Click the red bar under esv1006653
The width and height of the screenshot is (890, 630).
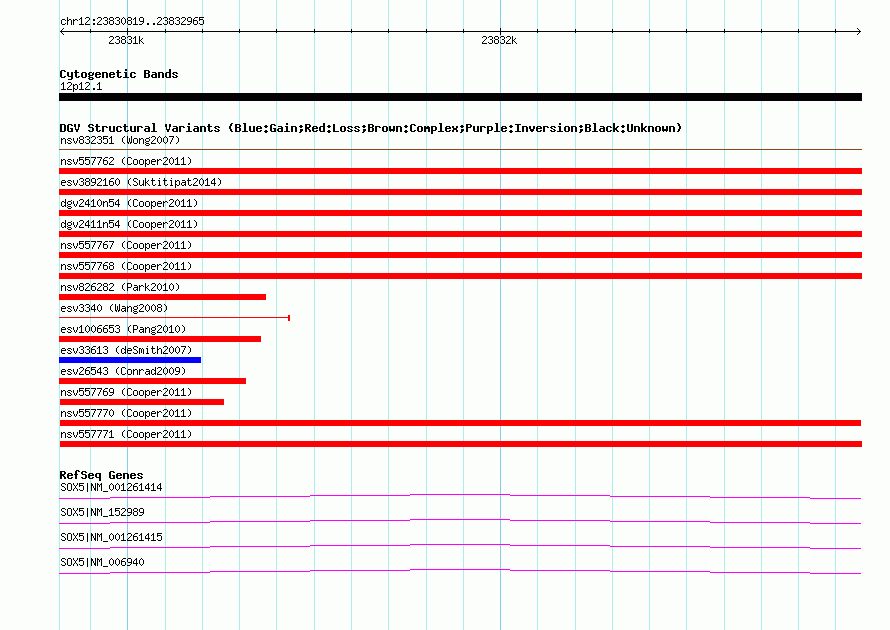click(x=160, y=339)
